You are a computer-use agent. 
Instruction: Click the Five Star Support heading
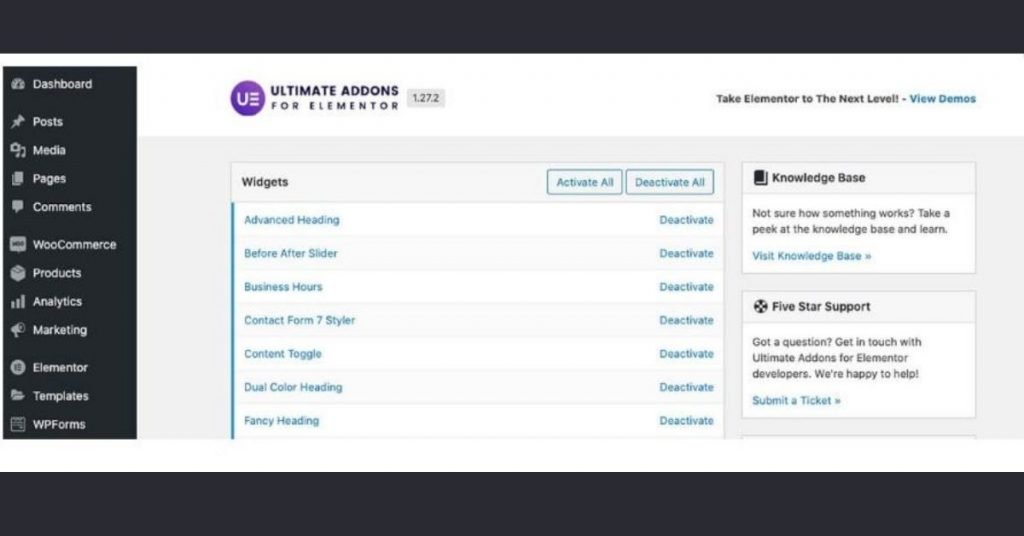point(821,306)
